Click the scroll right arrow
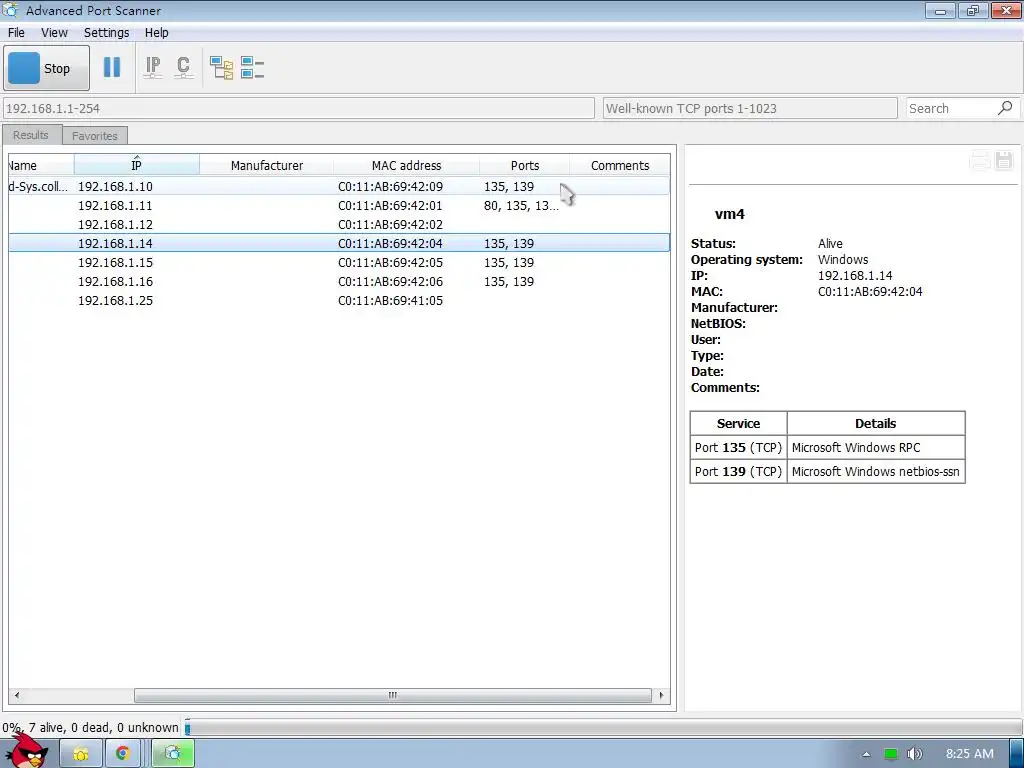The height and width of the screenshot is (768, 1024). click(x=662, y=695)
